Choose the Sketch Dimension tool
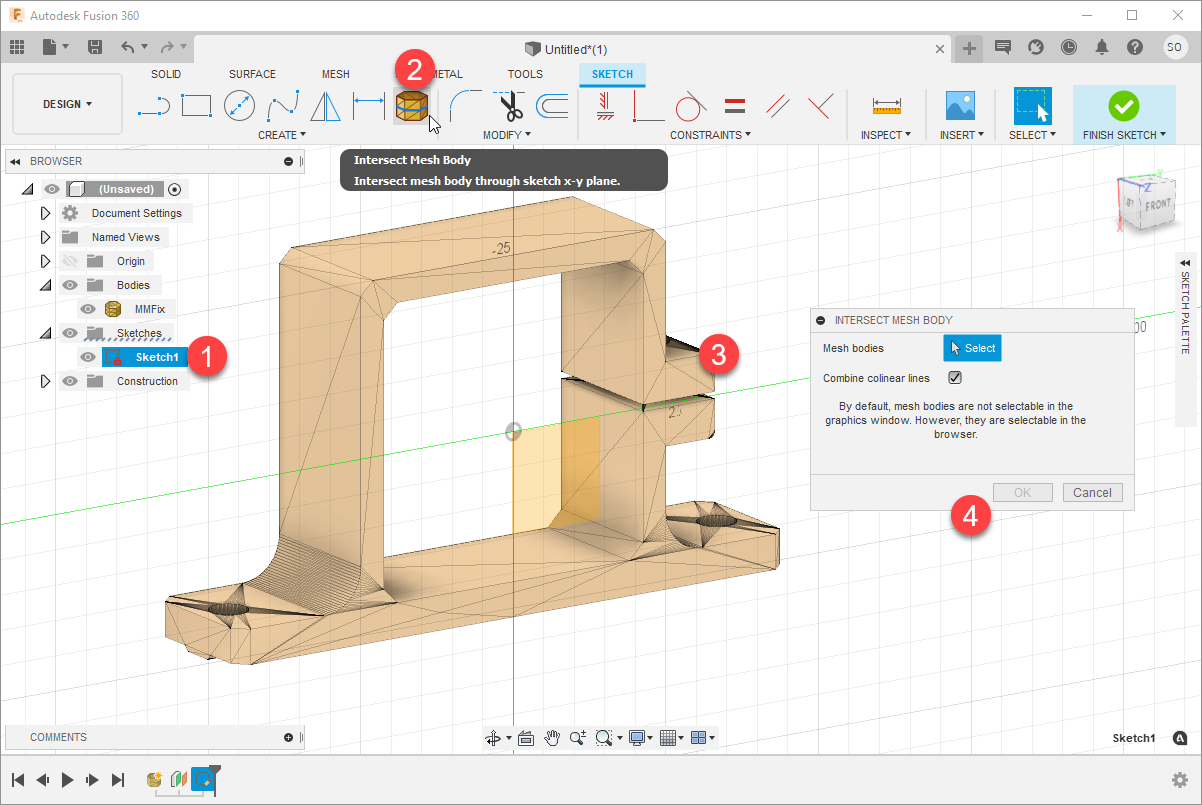The height and width of the screenshot is (805, 1202). coord(369,105)
